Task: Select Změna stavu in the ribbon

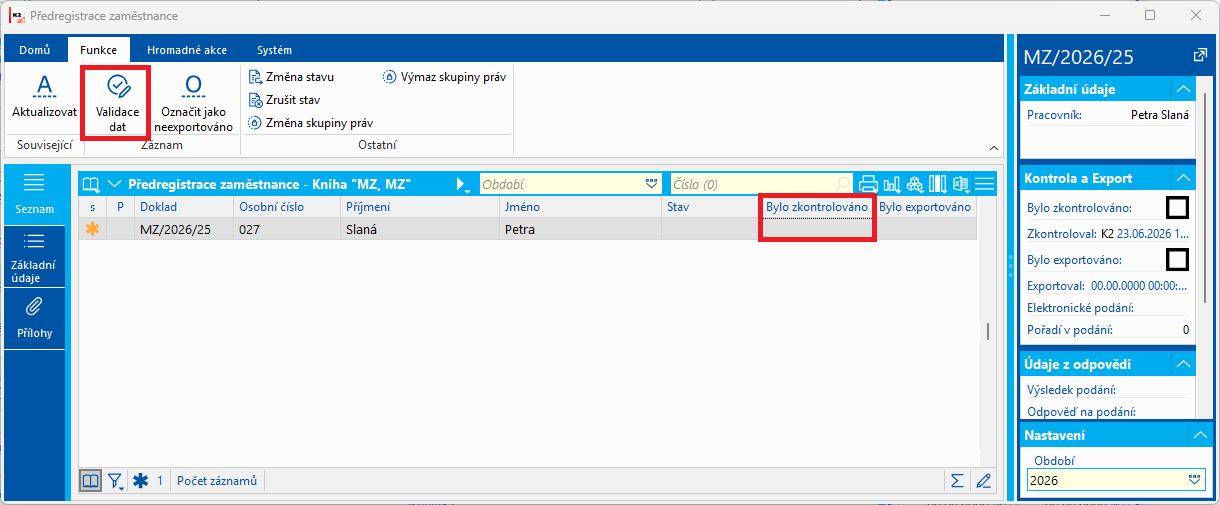Action: [x=292, y=77]
